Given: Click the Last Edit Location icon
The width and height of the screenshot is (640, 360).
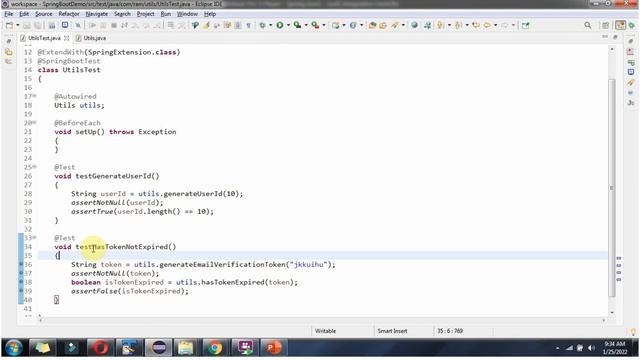Looking at the screenshot, I should coord(476,25).
